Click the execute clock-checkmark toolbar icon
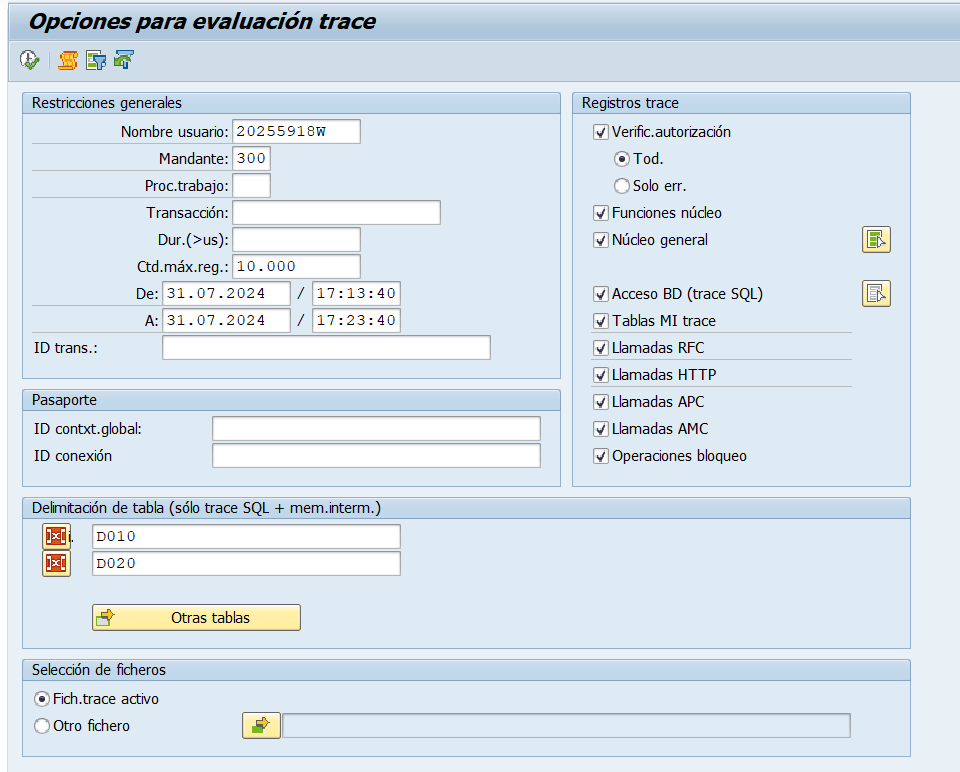The width and height of the screenshot is (960, 772). tap(30, 61)
